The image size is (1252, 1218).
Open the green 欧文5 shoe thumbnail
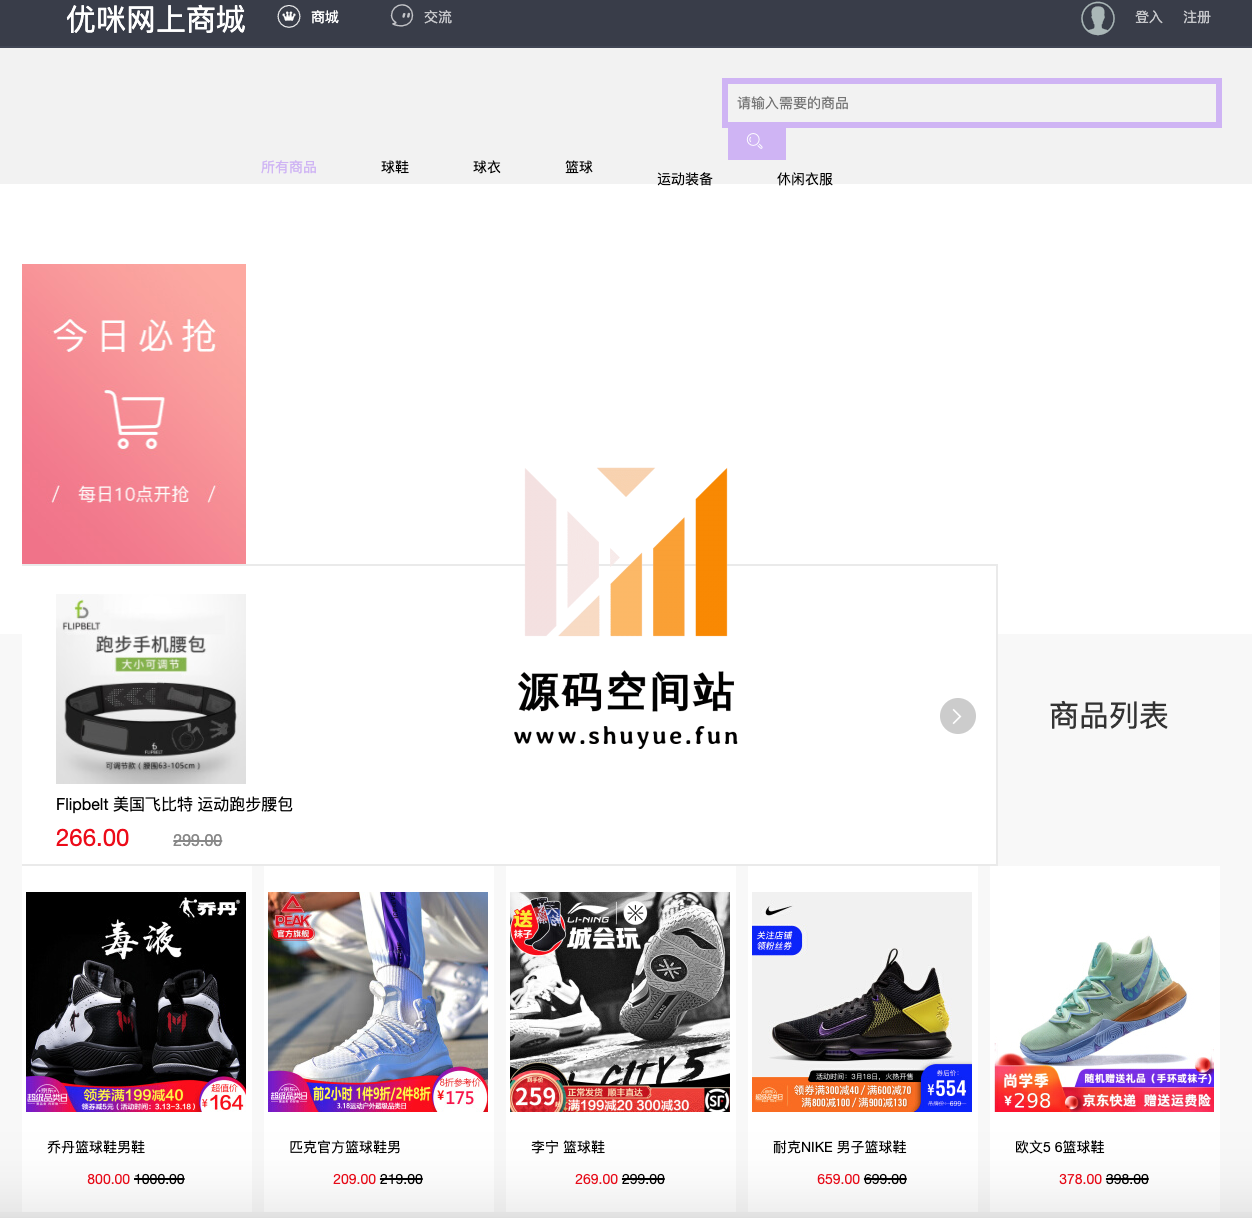[1104, 1002]
